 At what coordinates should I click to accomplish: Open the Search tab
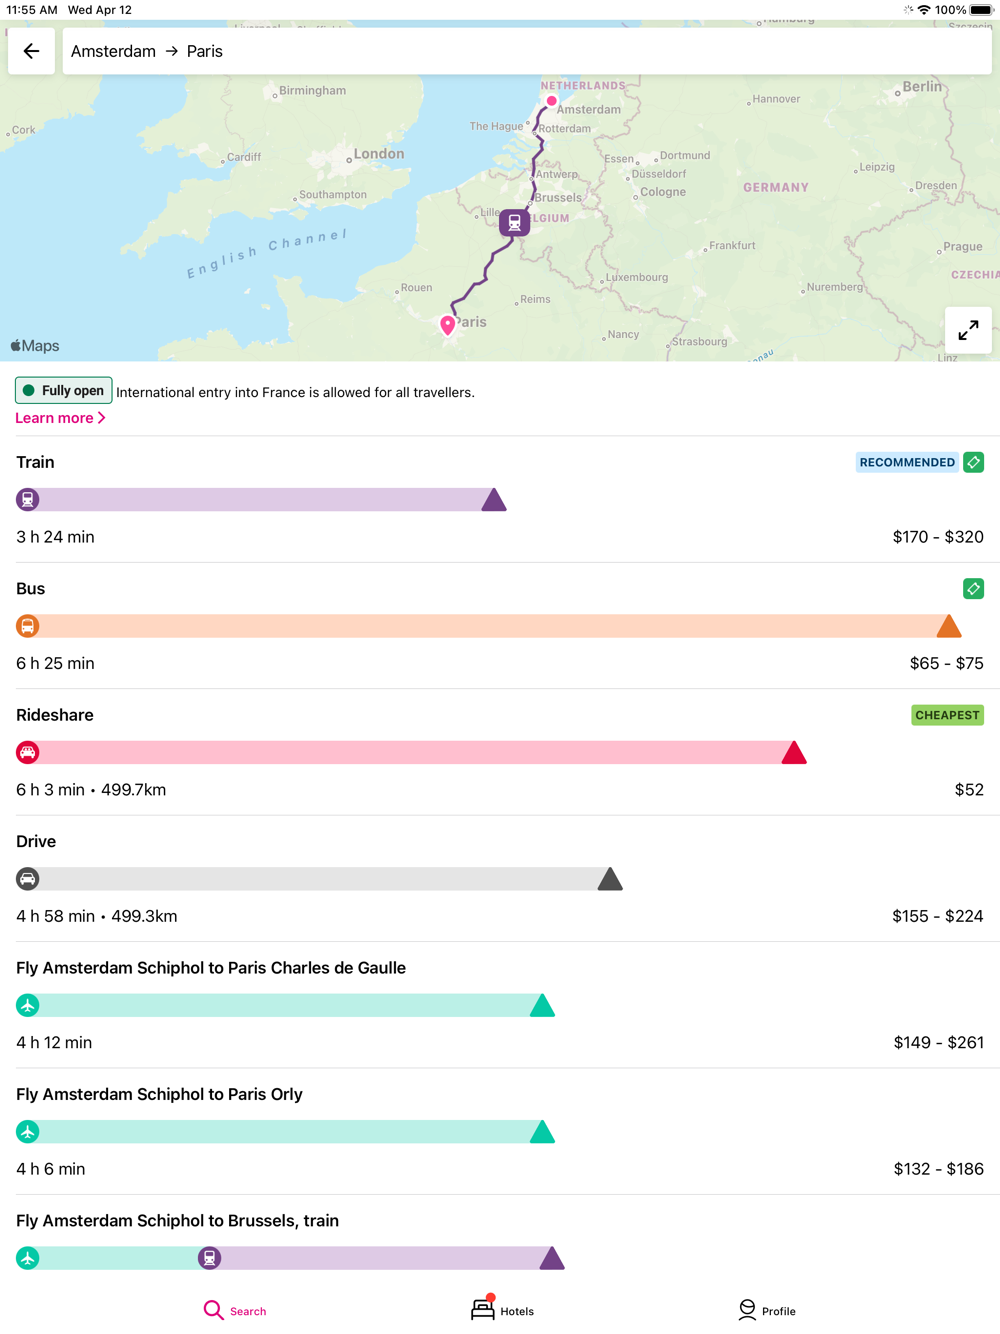coord(235,1310)
